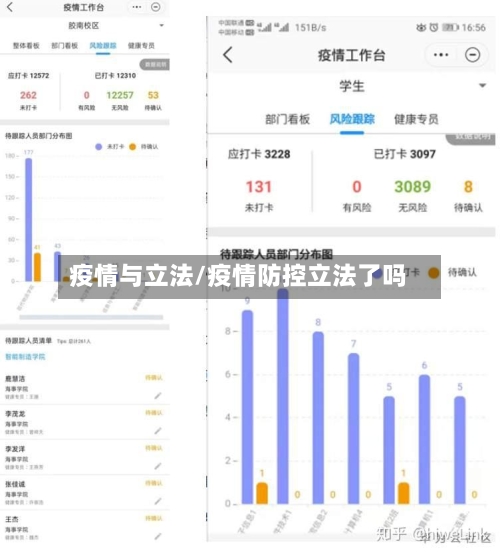Tap the edit pencil for 张佳诚
Image resolution: width=500 pixels, height=555 pixels.
pyautogui.click(x=158, y=501)
